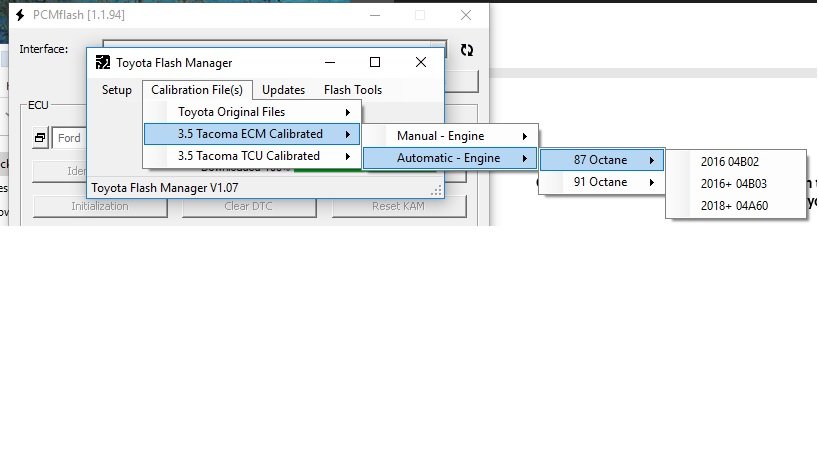Choose Automatic - Engine option
Image resolution: width=819 pixels, height=460 pixels.
[x=450, y=158]
